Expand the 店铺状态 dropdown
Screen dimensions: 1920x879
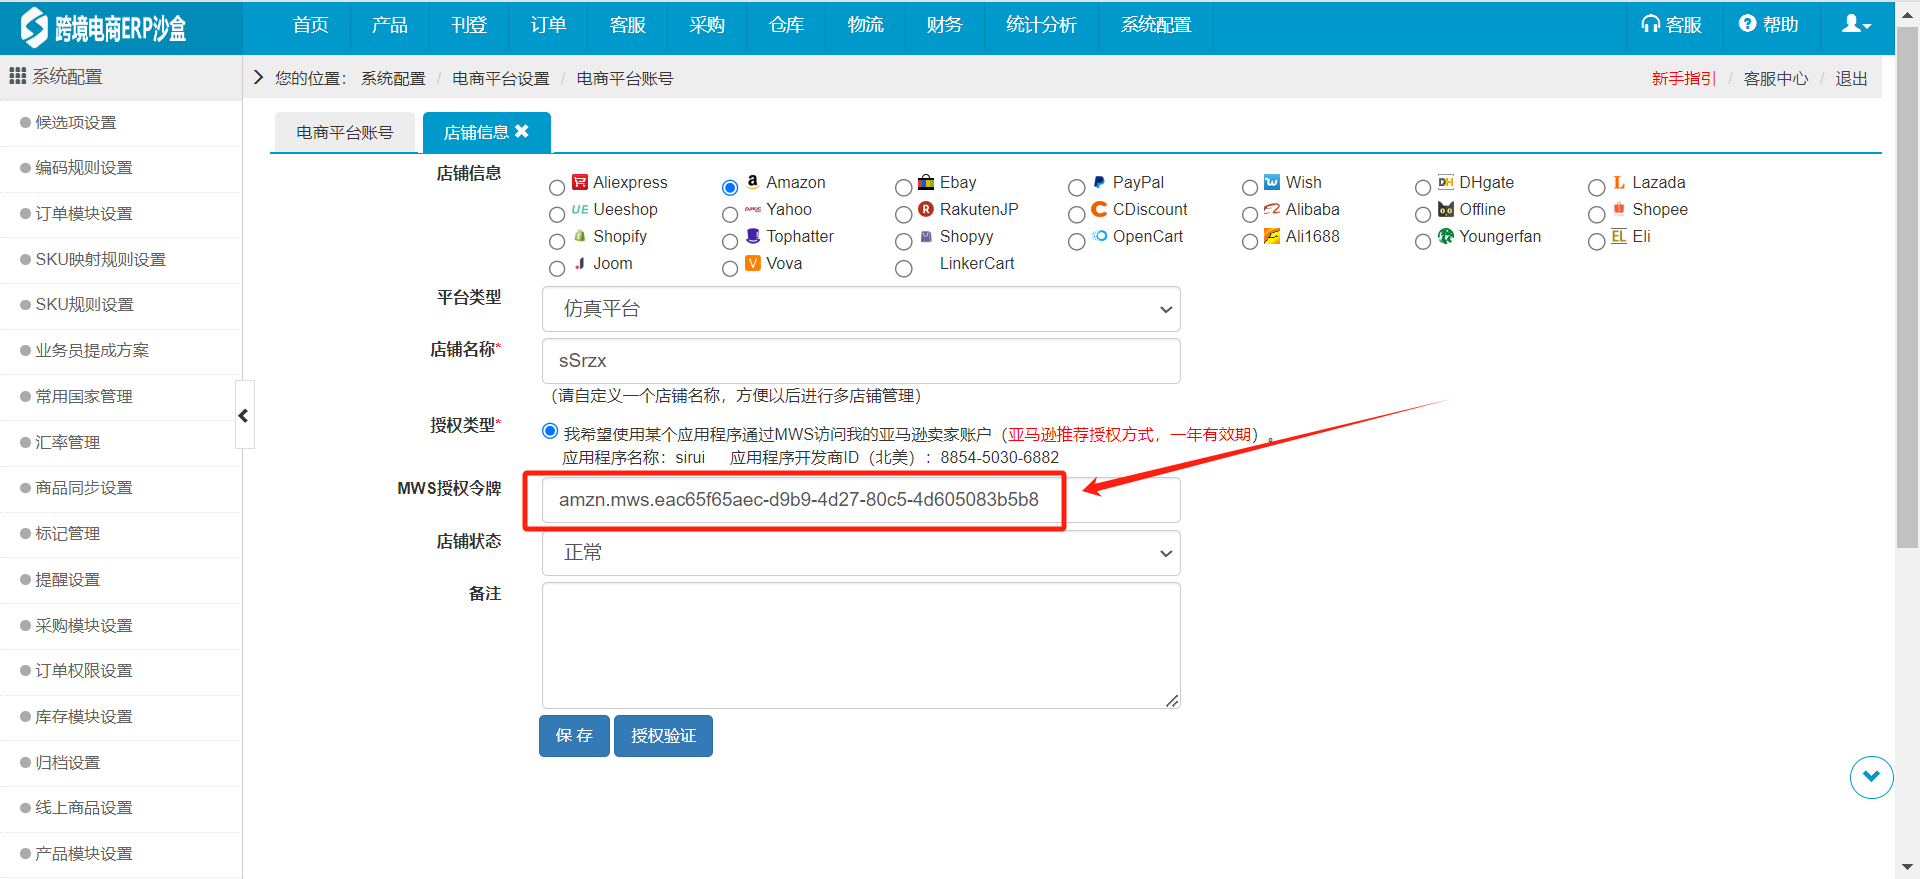tap(861, 553)
